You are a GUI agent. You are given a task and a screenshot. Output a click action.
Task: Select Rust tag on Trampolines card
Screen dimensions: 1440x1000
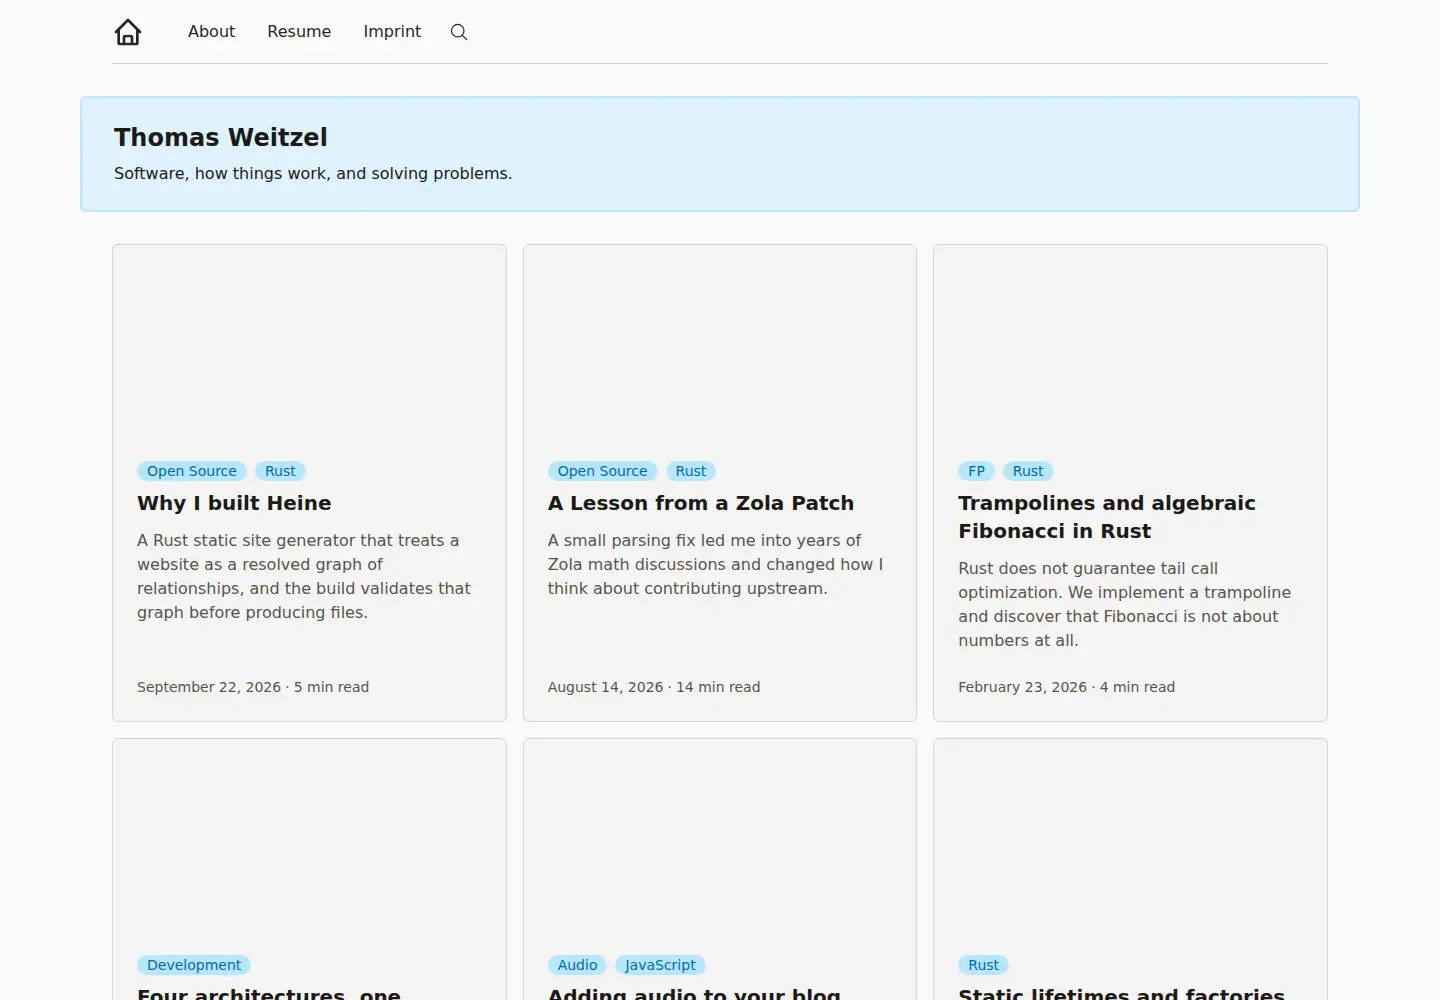tap(1028, 471)
